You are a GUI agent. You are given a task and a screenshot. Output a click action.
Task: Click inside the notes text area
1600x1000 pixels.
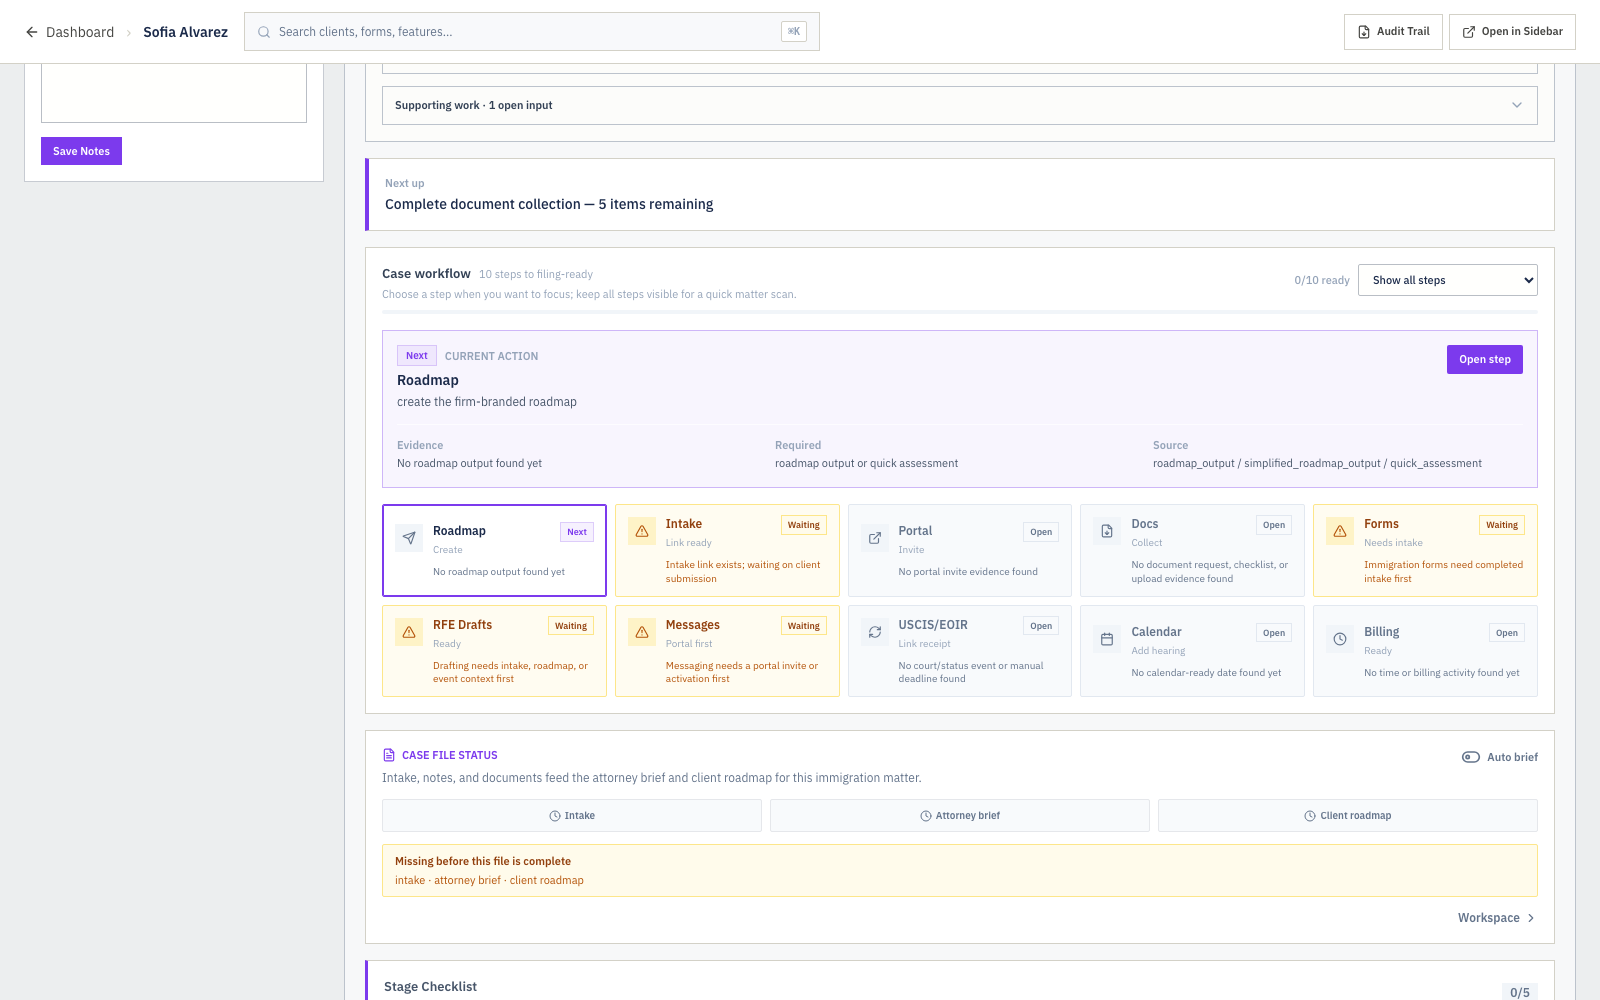coord(174,92)
